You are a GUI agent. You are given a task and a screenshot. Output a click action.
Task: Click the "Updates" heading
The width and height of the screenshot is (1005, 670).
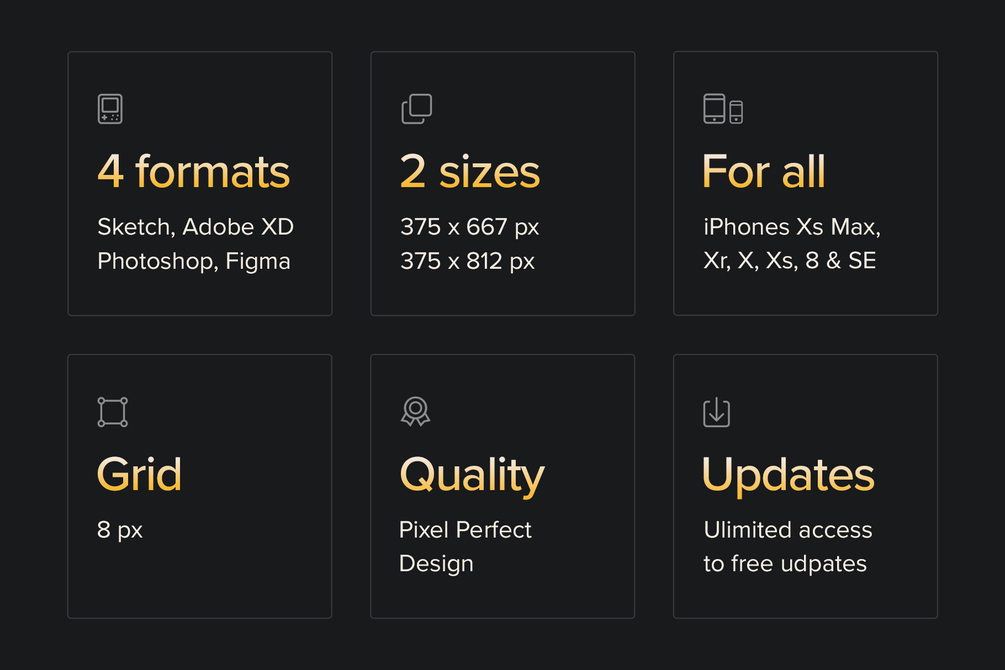point(788,475)
